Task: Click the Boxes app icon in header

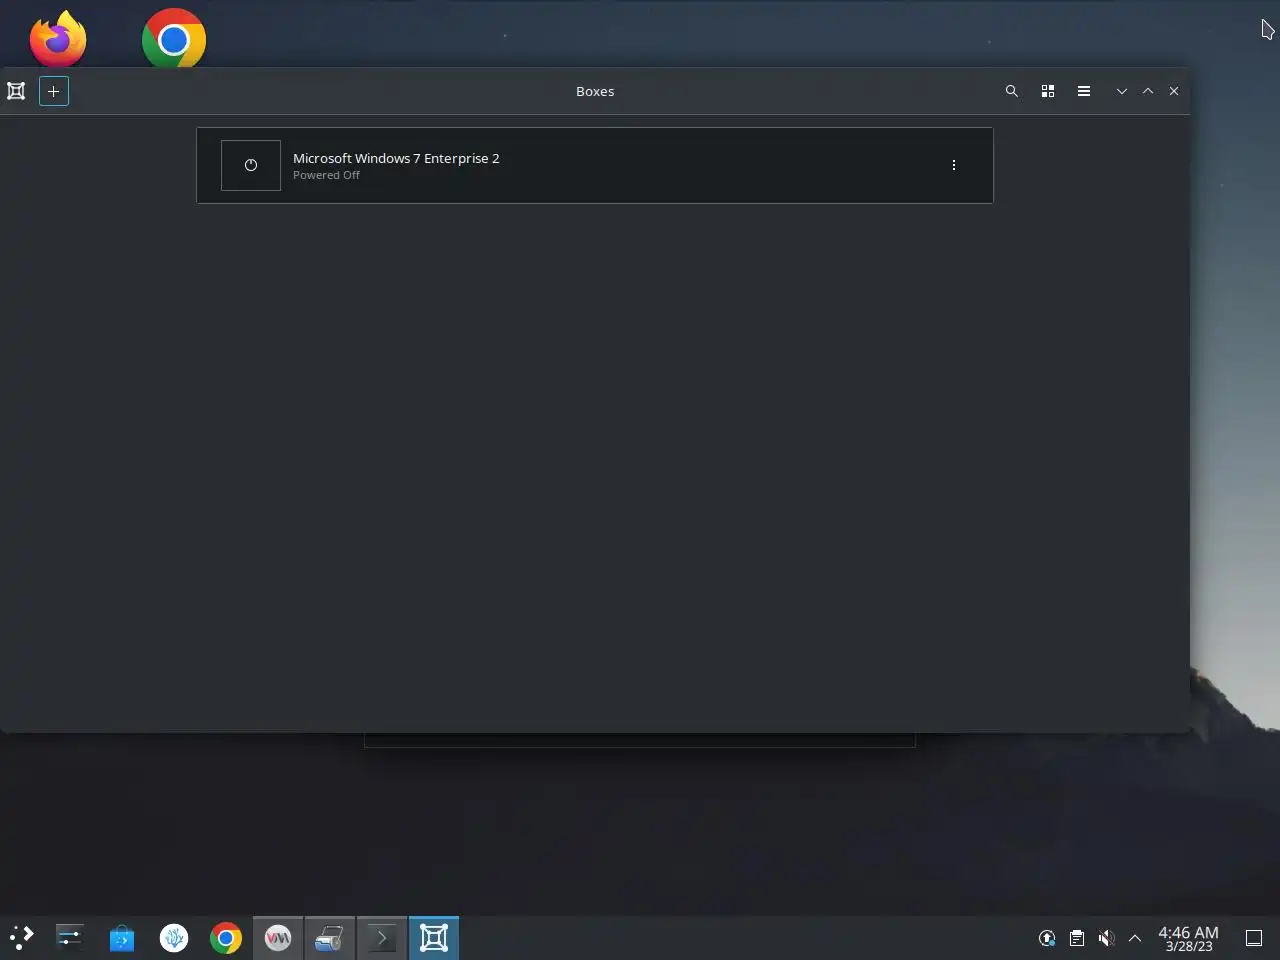Action: [16, 91]
